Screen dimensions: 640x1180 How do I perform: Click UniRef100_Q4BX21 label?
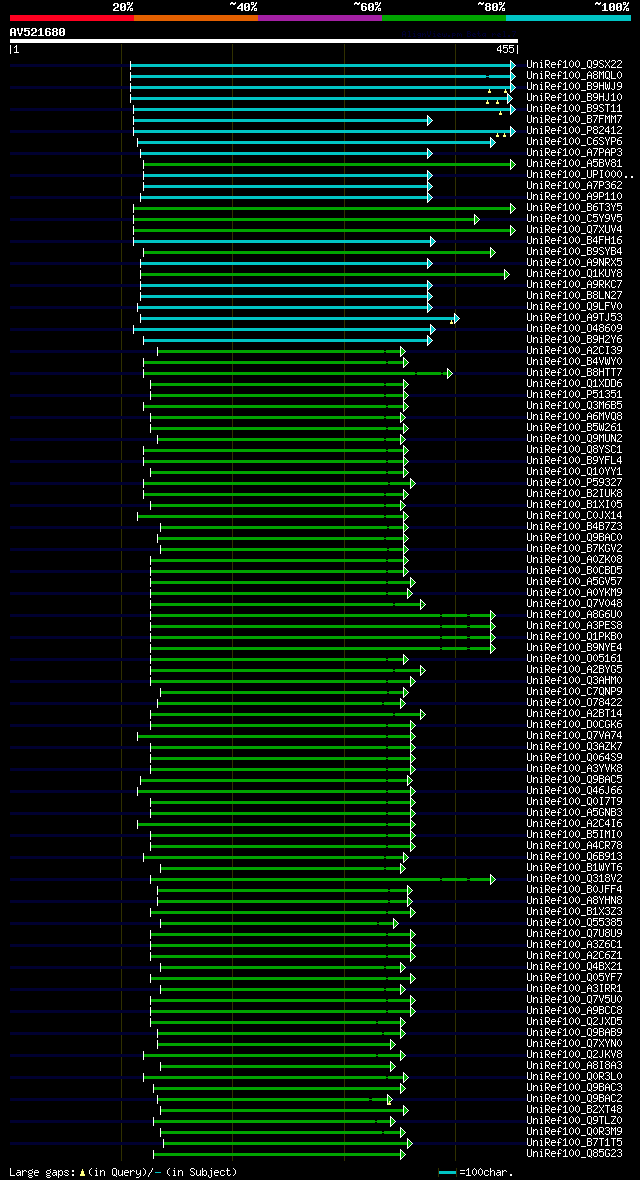(x=574, y=966)
